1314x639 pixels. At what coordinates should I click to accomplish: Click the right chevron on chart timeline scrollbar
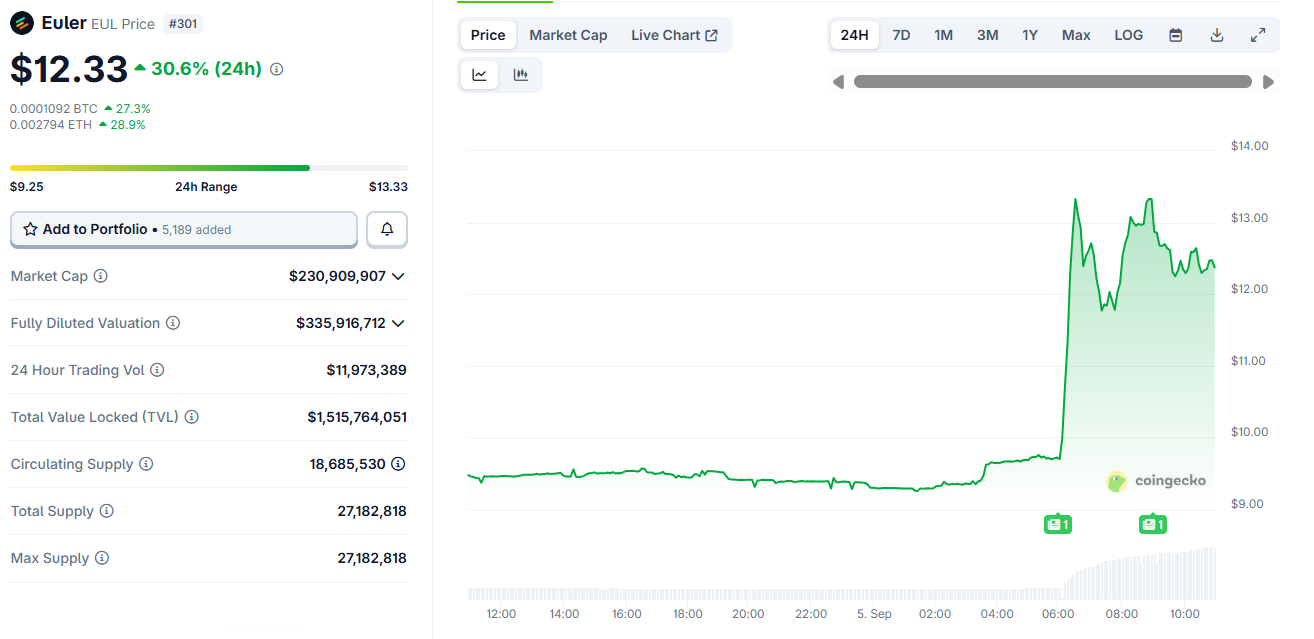pyautogui.click(x=1269, y=81)
